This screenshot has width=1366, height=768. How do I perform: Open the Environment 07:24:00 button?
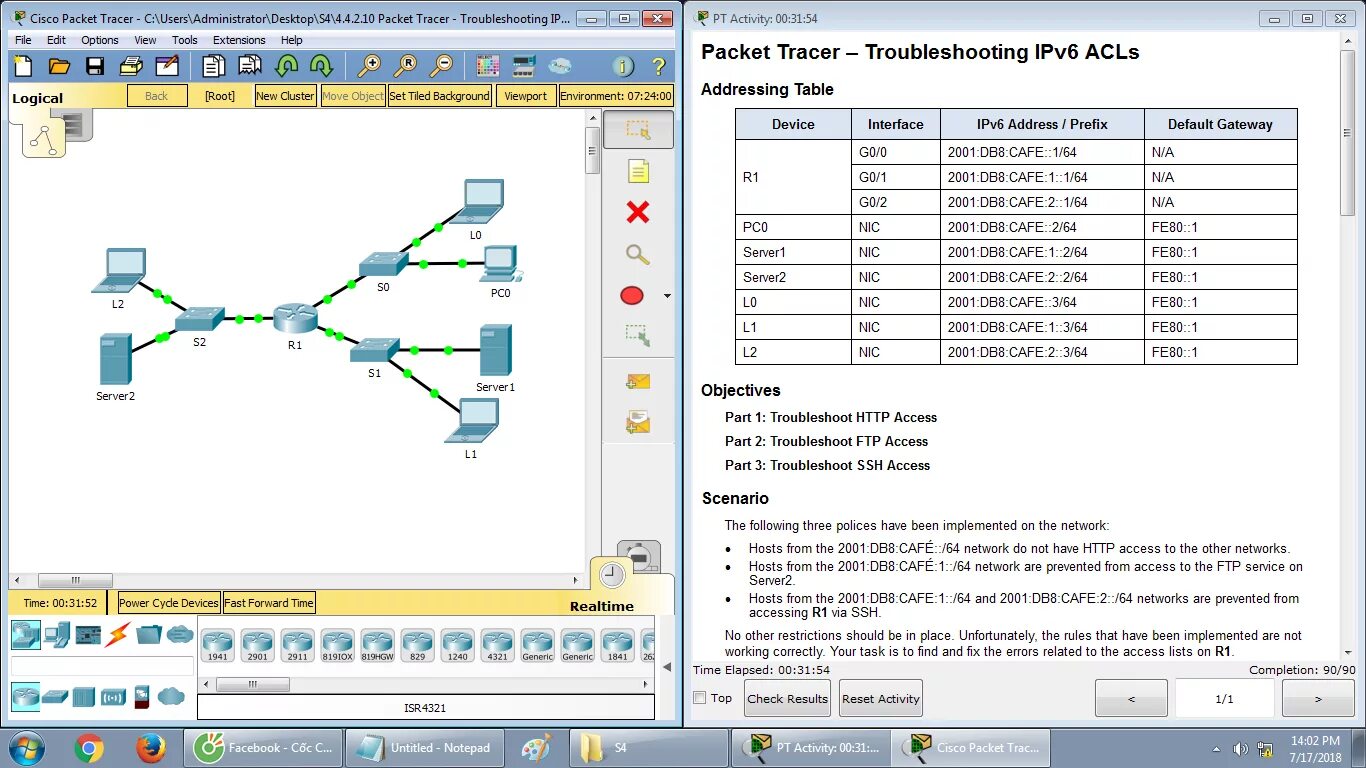pos(616,96)
